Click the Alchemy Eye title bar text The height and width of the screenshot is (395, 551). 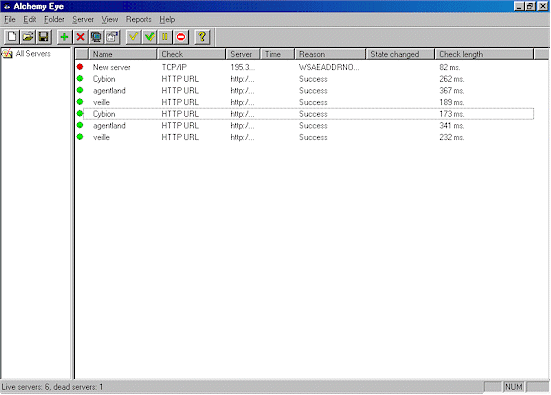(39, 6)
